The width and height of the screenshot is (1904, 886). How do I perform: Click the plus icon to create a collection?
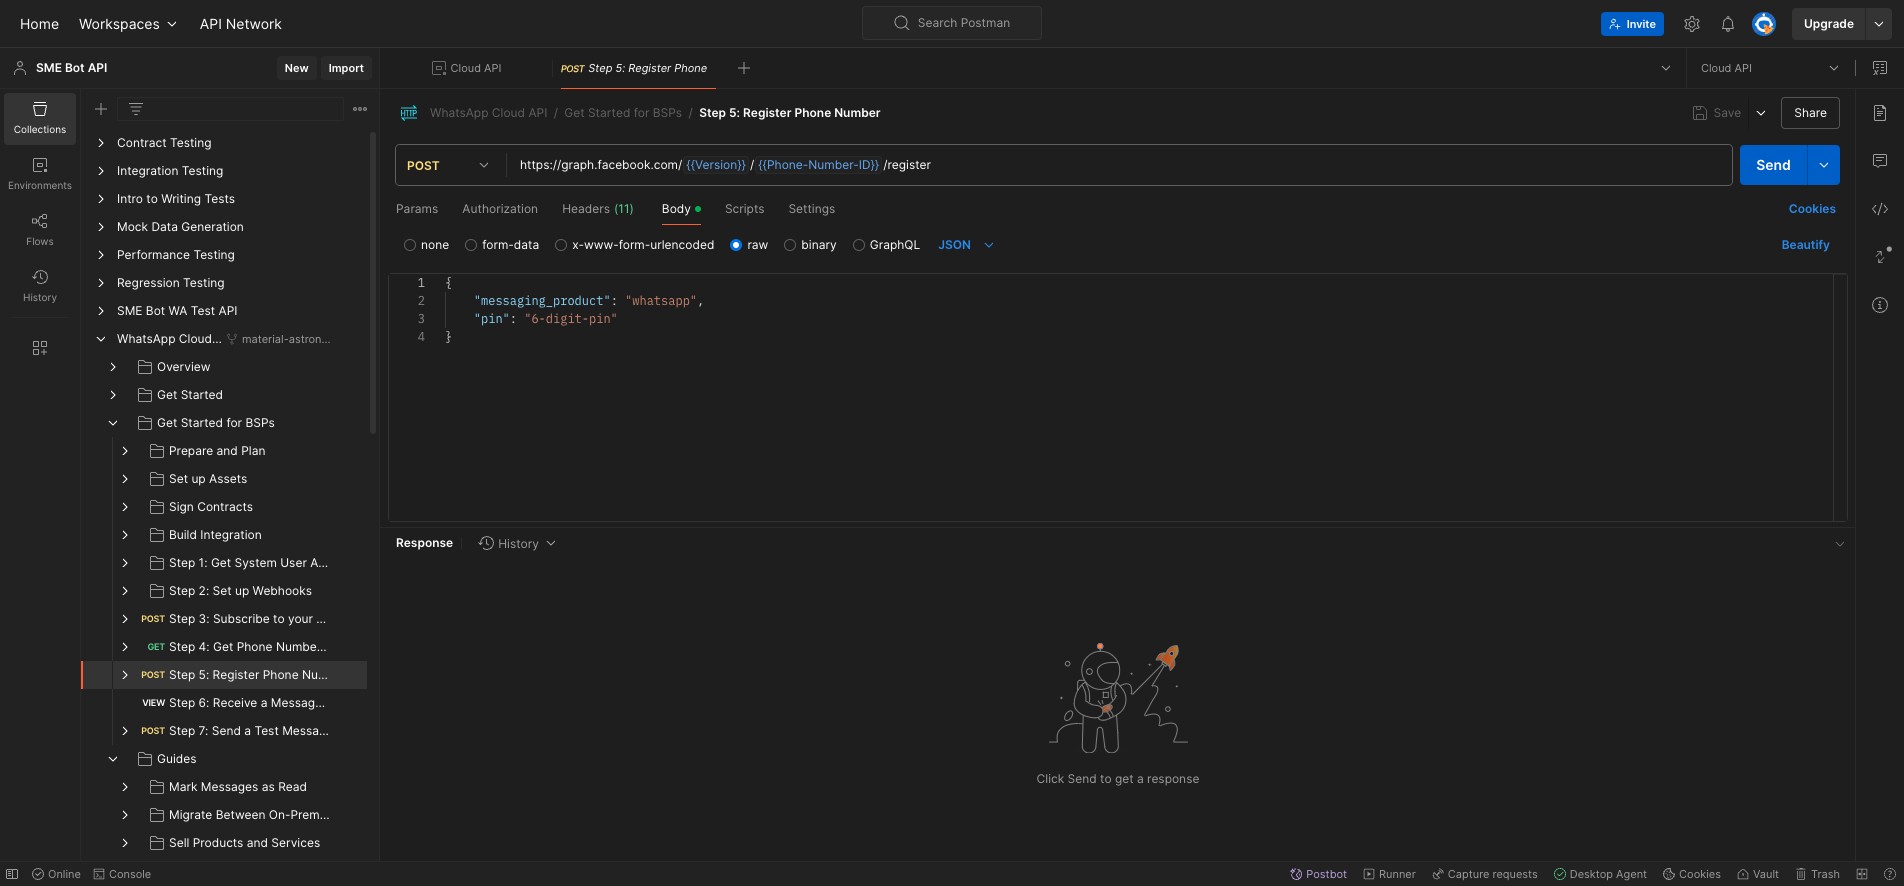[x=101, y=109]
